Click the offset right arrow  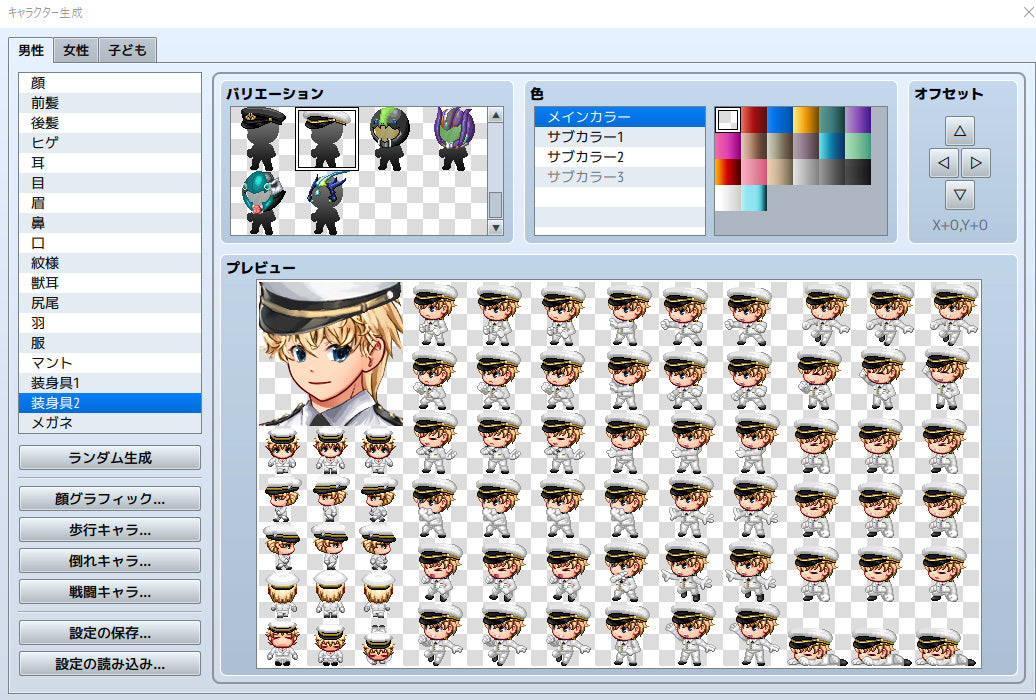tap(976, 163)
